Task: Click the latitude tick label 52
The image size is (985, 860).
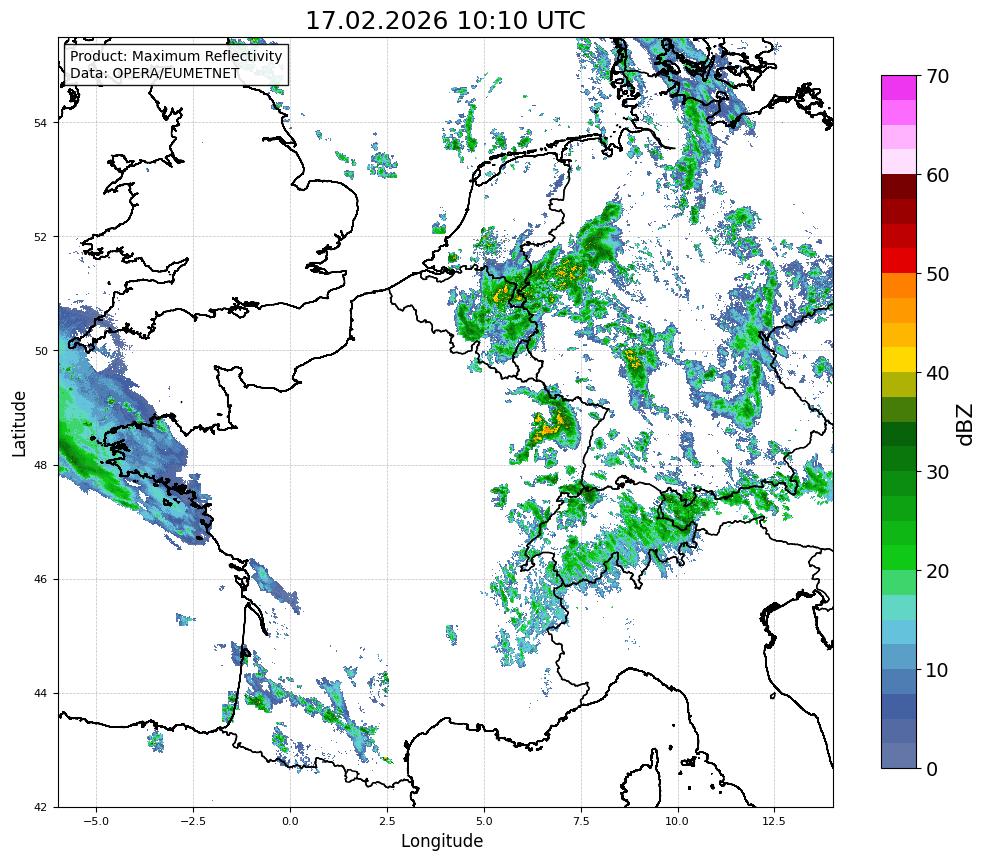Action: pos(40,237)
